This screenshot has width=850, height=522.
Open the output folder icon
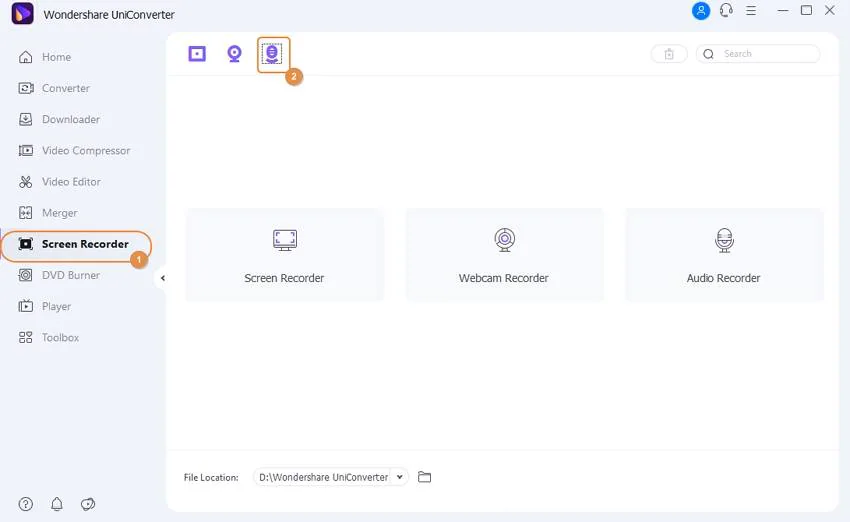pos(424,477)
